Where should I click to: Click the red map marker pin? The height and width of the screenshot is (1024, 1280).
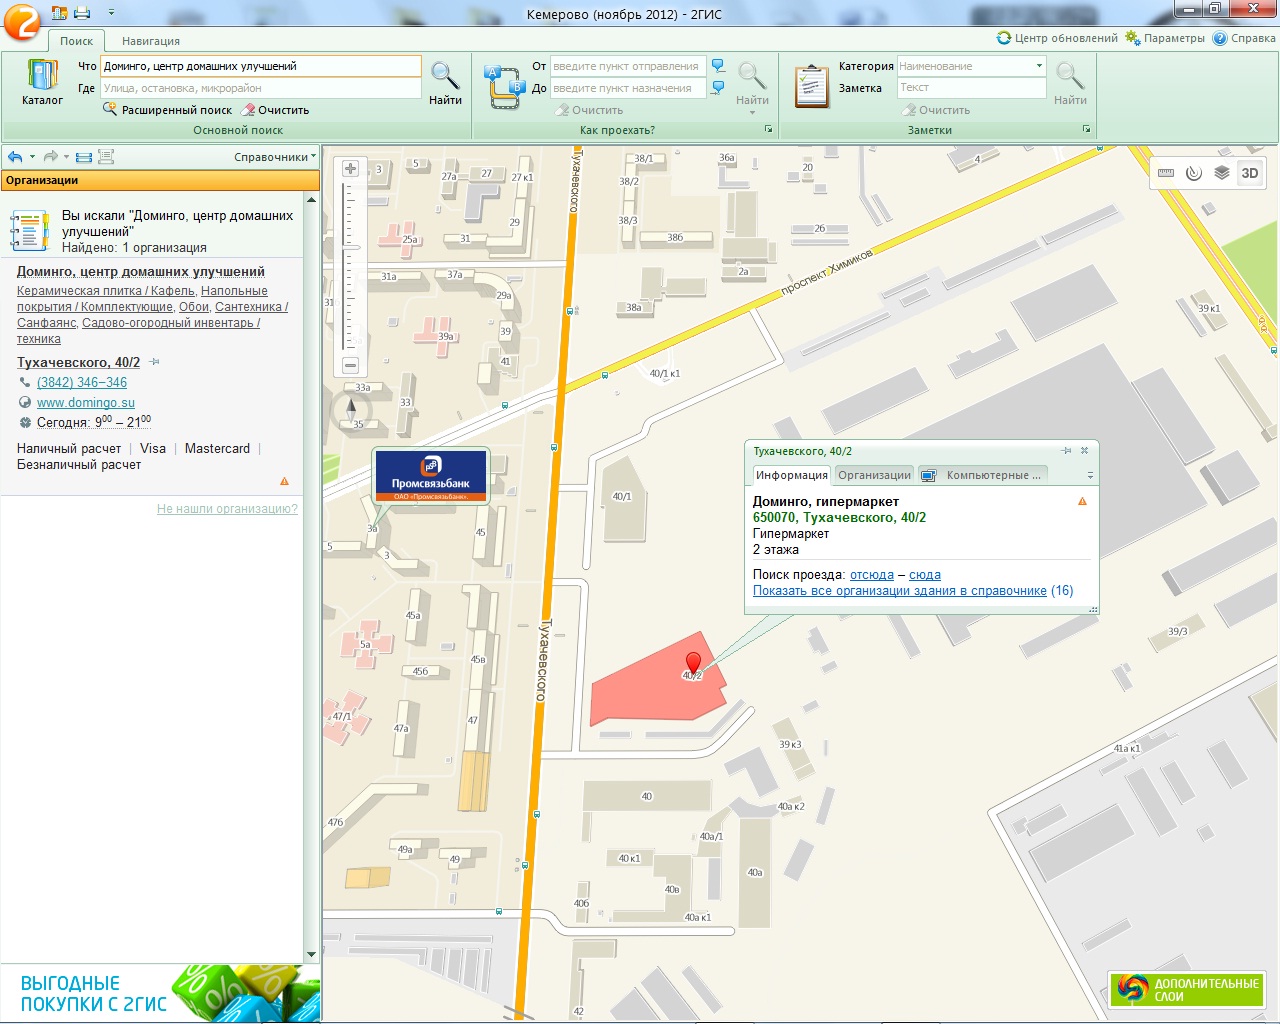pos(693,663)
